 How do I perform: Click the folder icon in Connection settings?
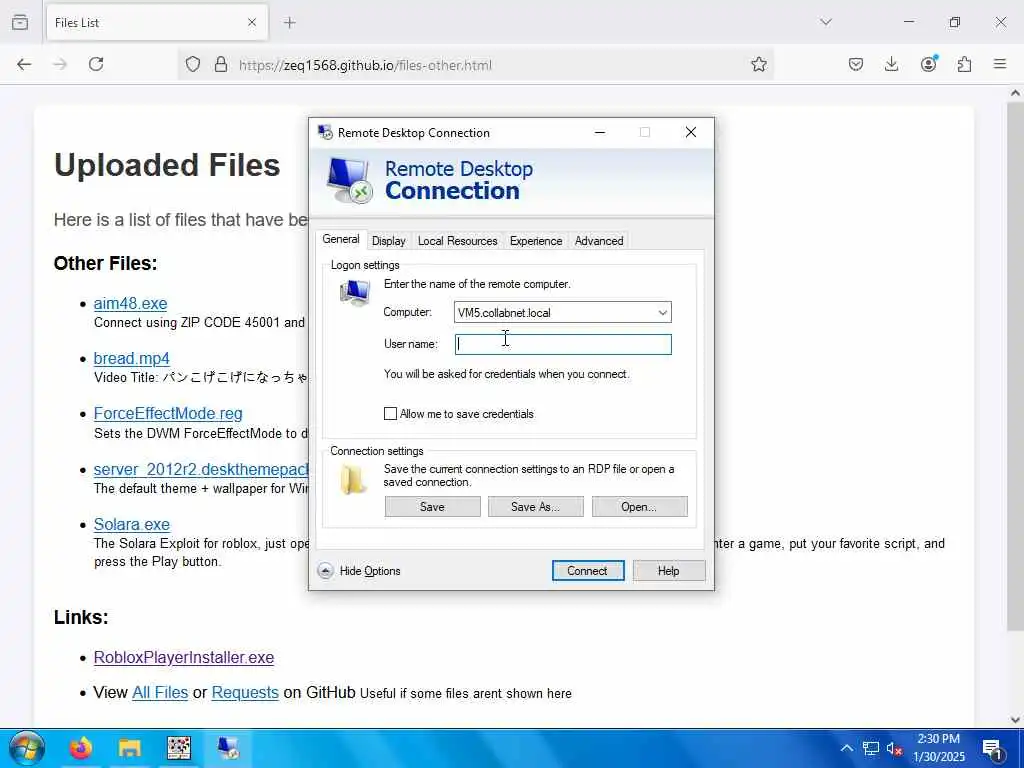(x=353, y=479)
